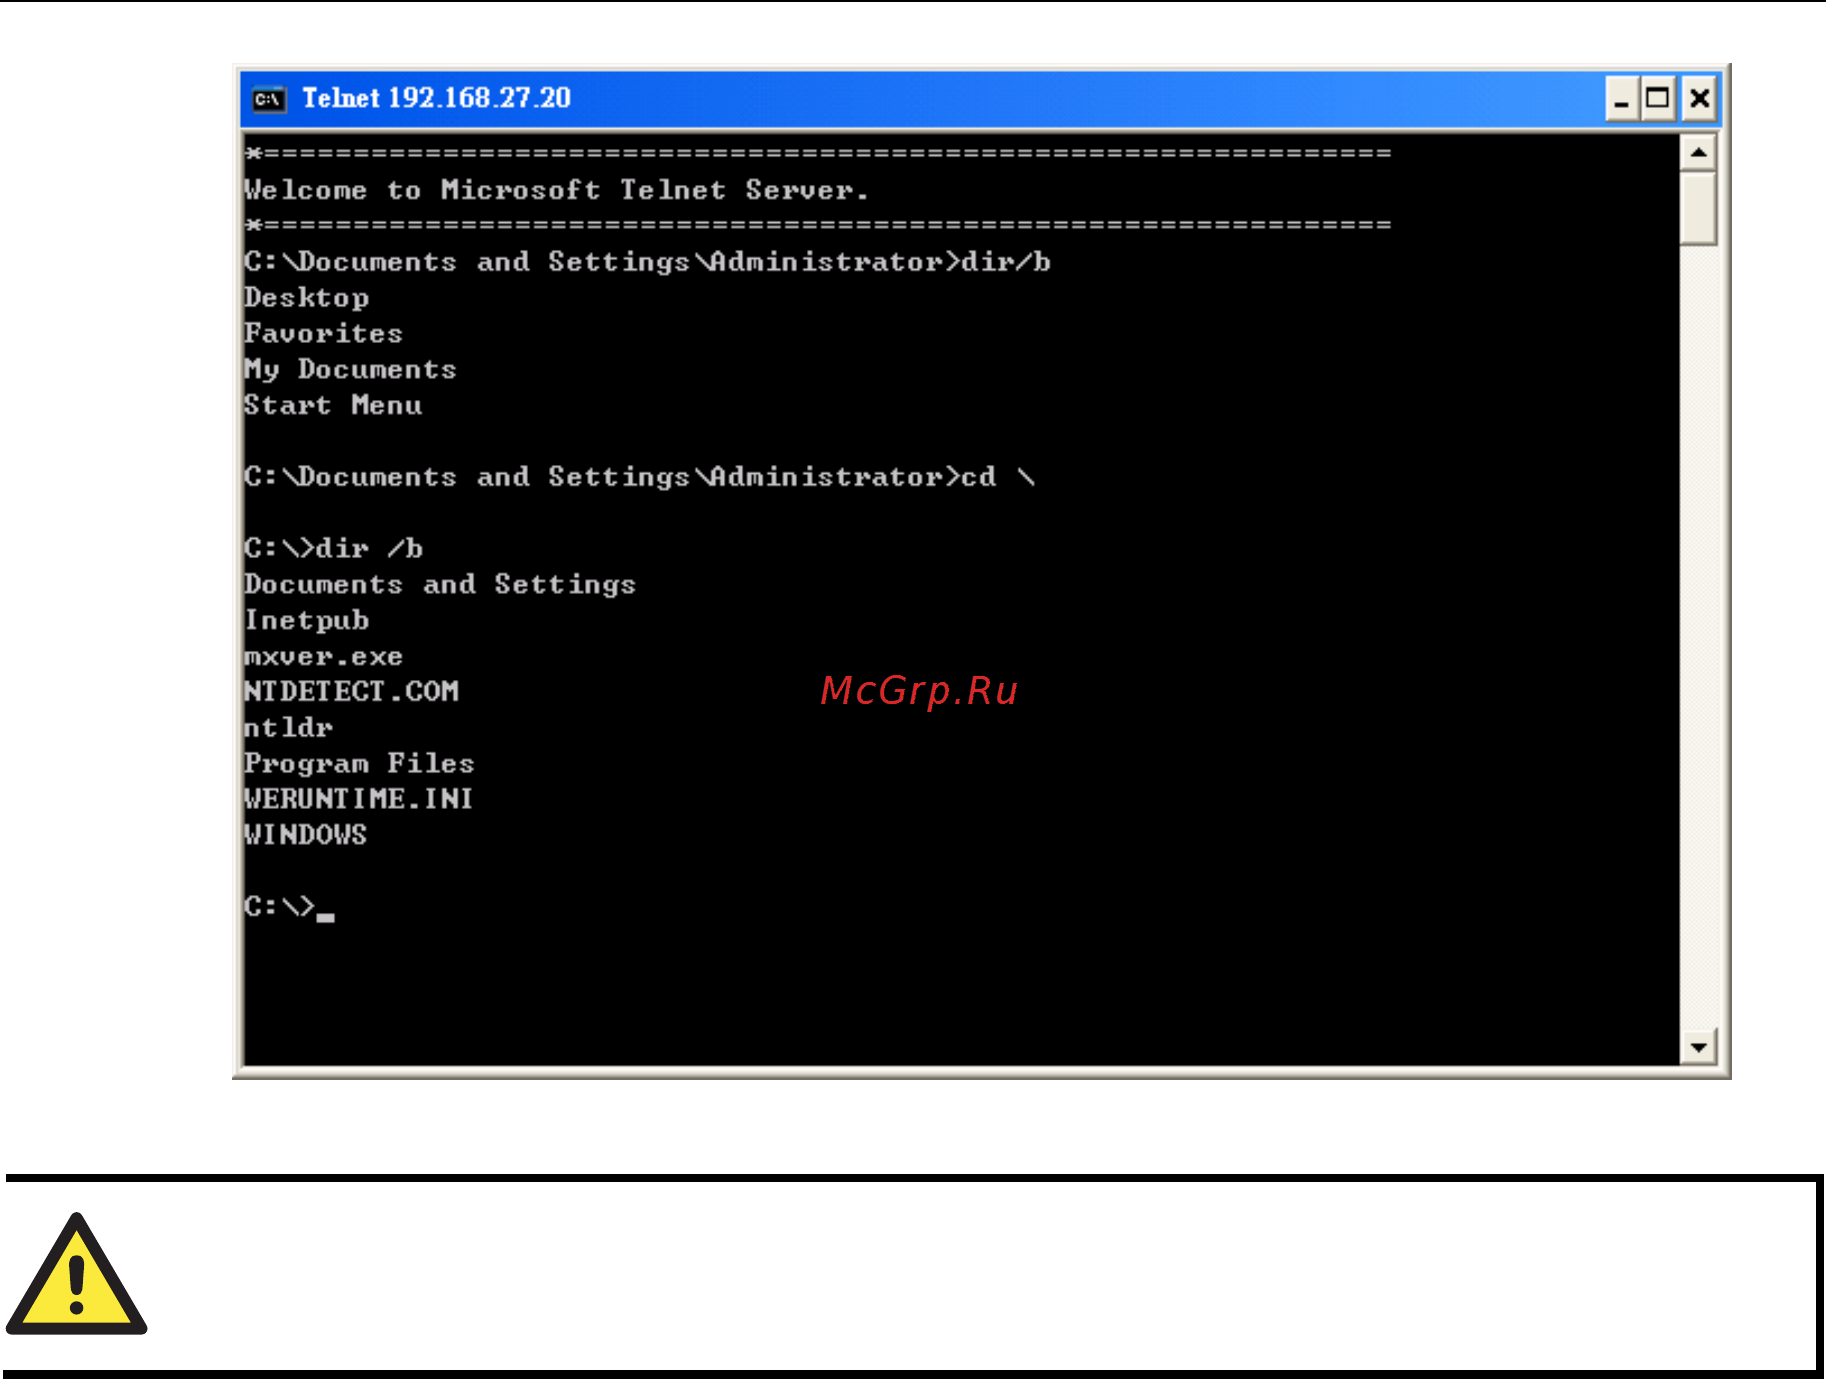Click the 'WERUNTIME.INI' file entry
This screenshot has width=1826, height=1379.
point(358,799)
